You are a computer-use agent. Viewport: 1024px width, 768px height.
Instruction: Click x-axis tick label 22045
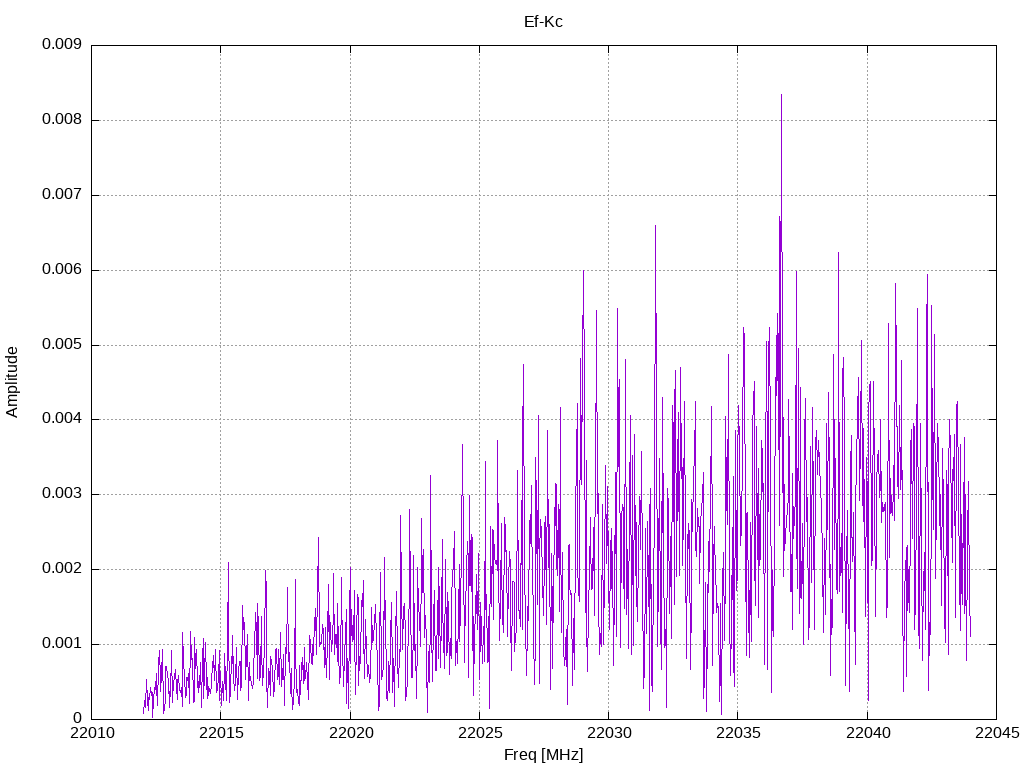point(997,733)
